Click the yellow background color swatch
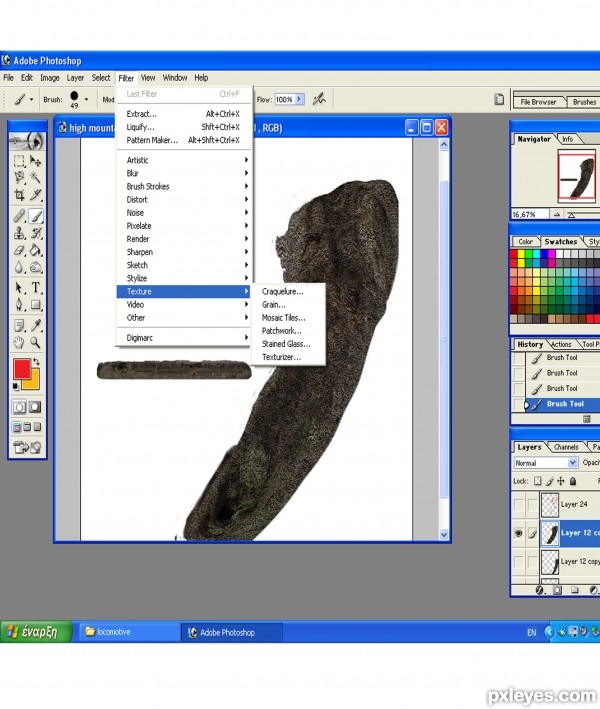The width and height of the screenshot is (600, 709). 34,382
